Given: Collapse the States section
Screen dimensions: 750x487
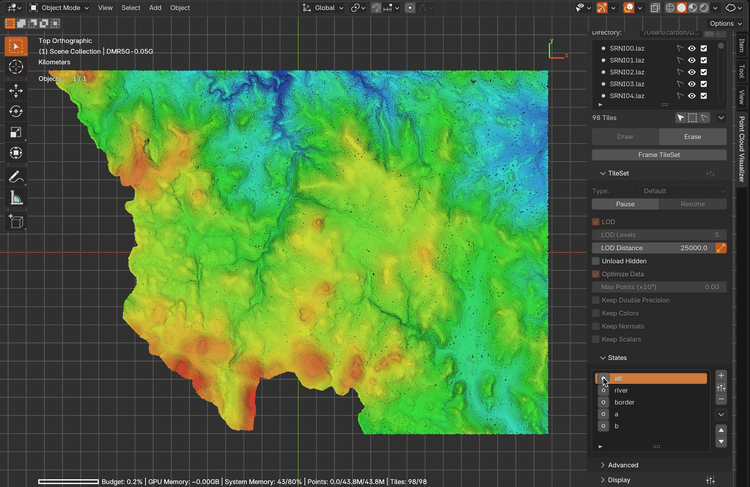Looking at the screenshot, I should point(617,357).
